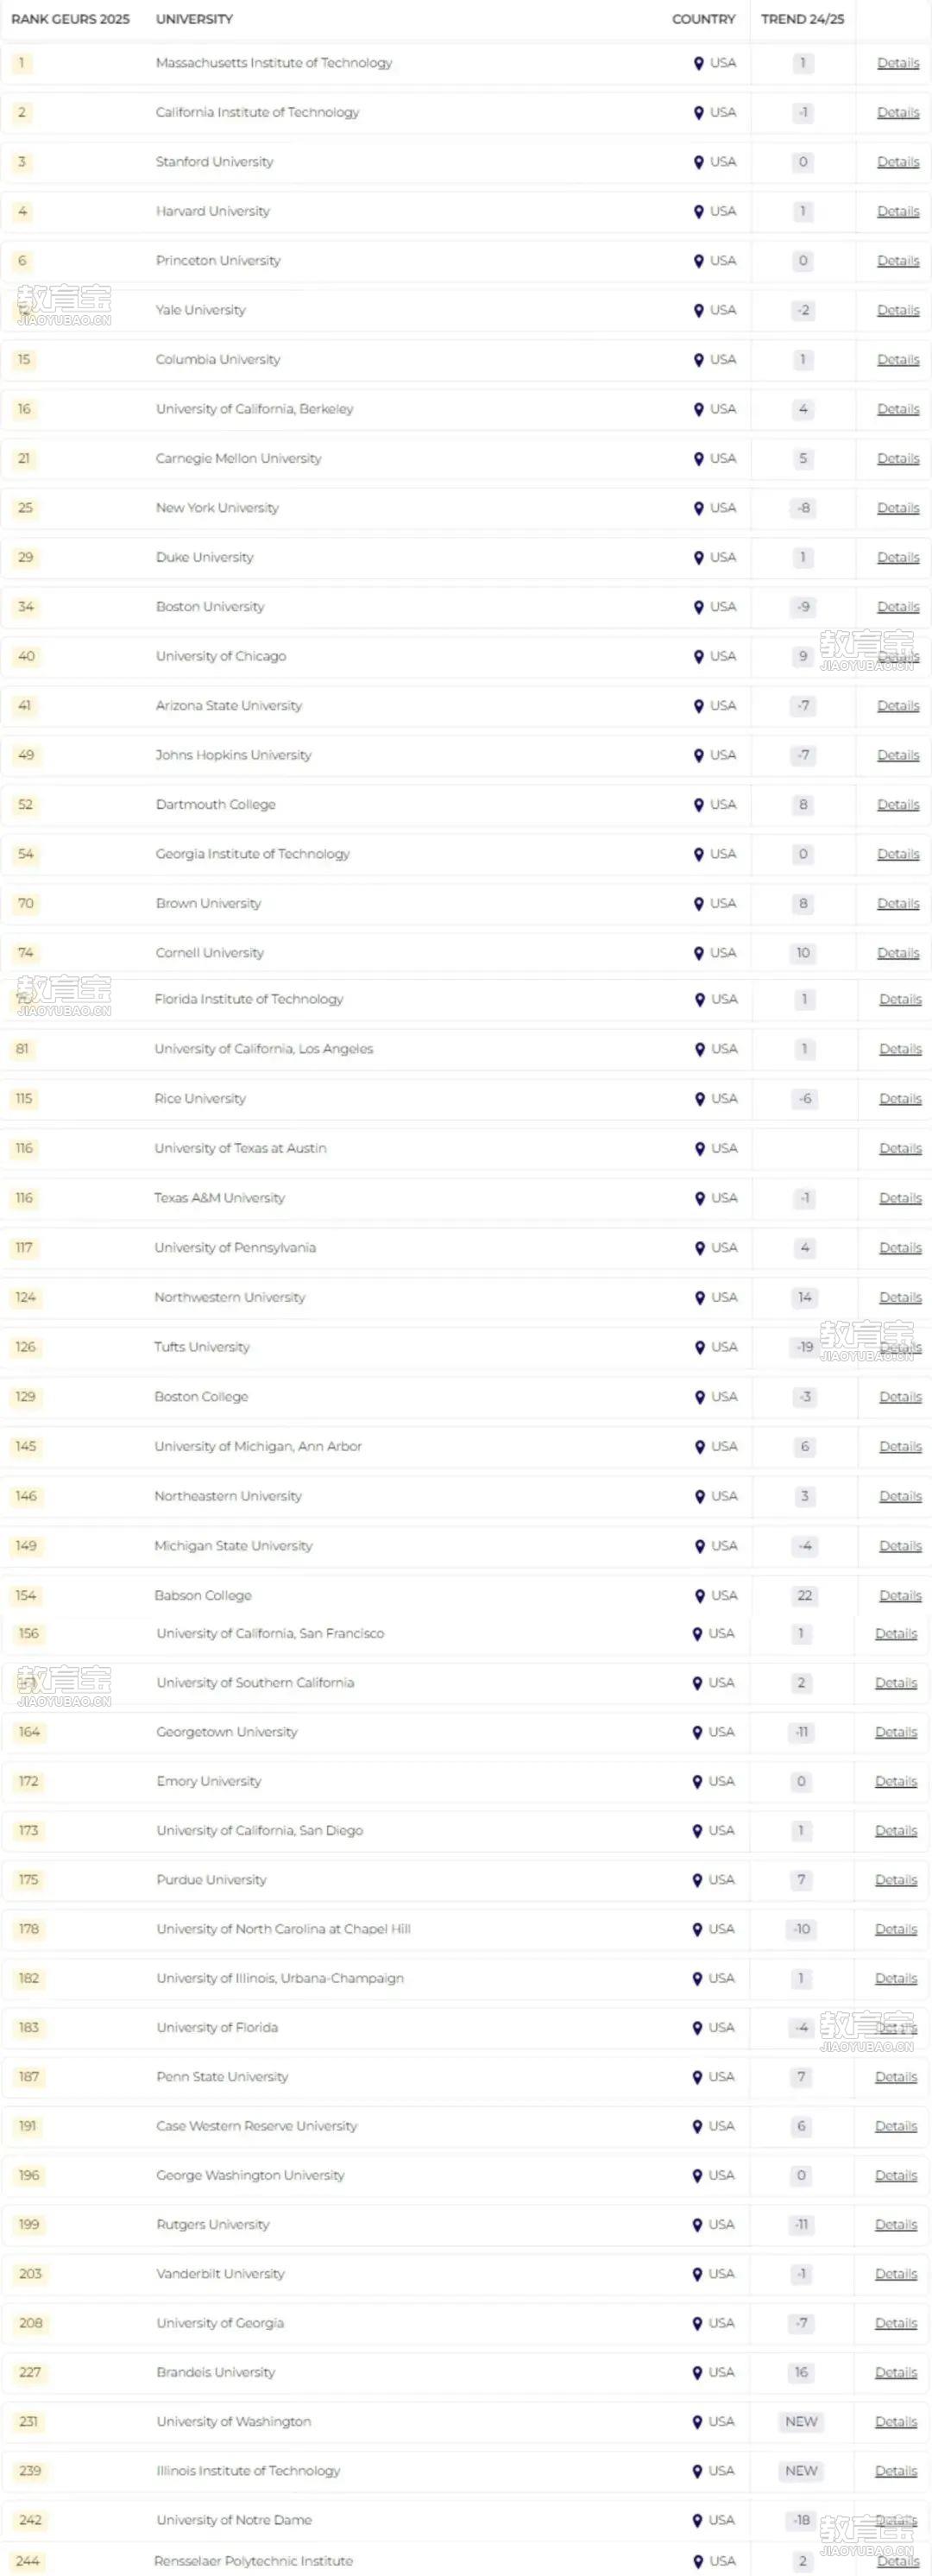932x2576 pixels.
Task: Open Details for Massachusetts Institute of Technology
Action: coord(898,63)
